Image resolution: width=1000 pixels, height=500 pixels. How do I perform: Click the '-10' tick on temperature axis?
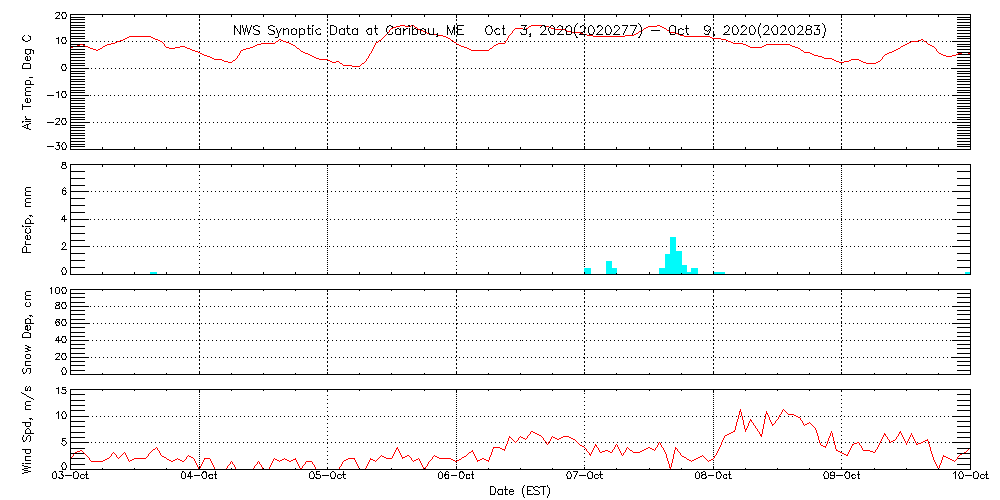click(57, 94)
